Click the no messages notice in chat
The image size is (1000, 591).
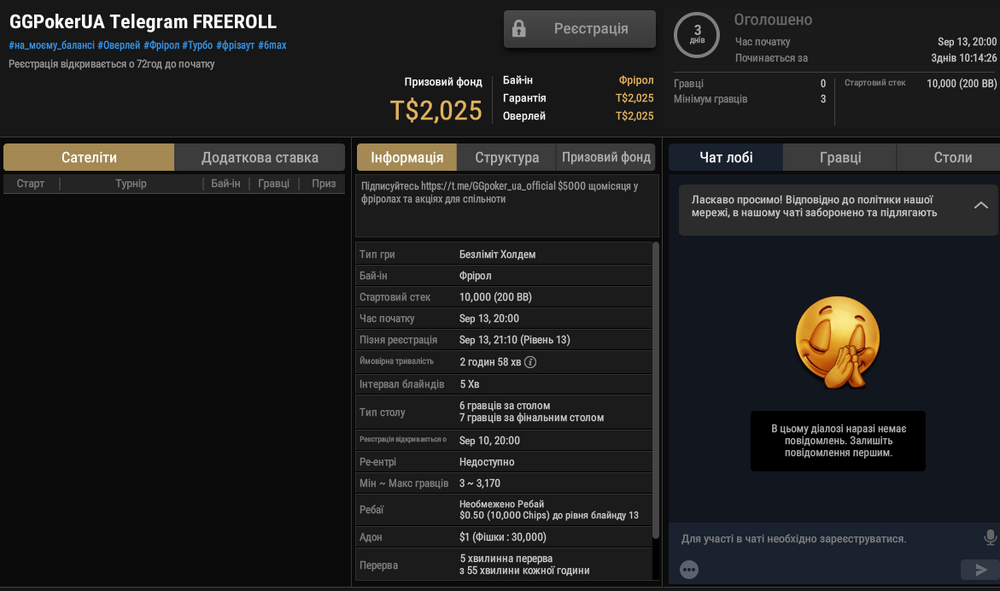[838, 441]
